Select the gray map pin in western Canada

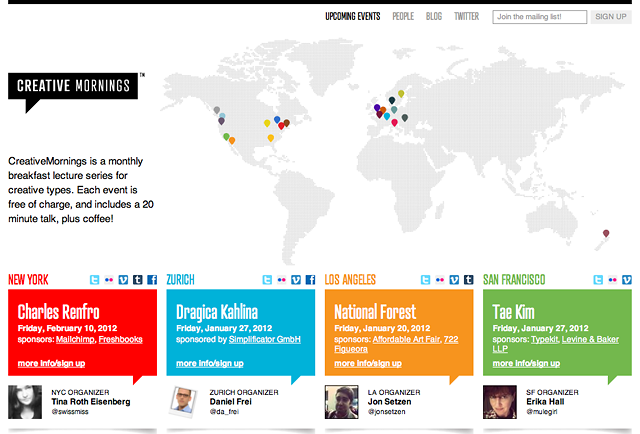217,110
